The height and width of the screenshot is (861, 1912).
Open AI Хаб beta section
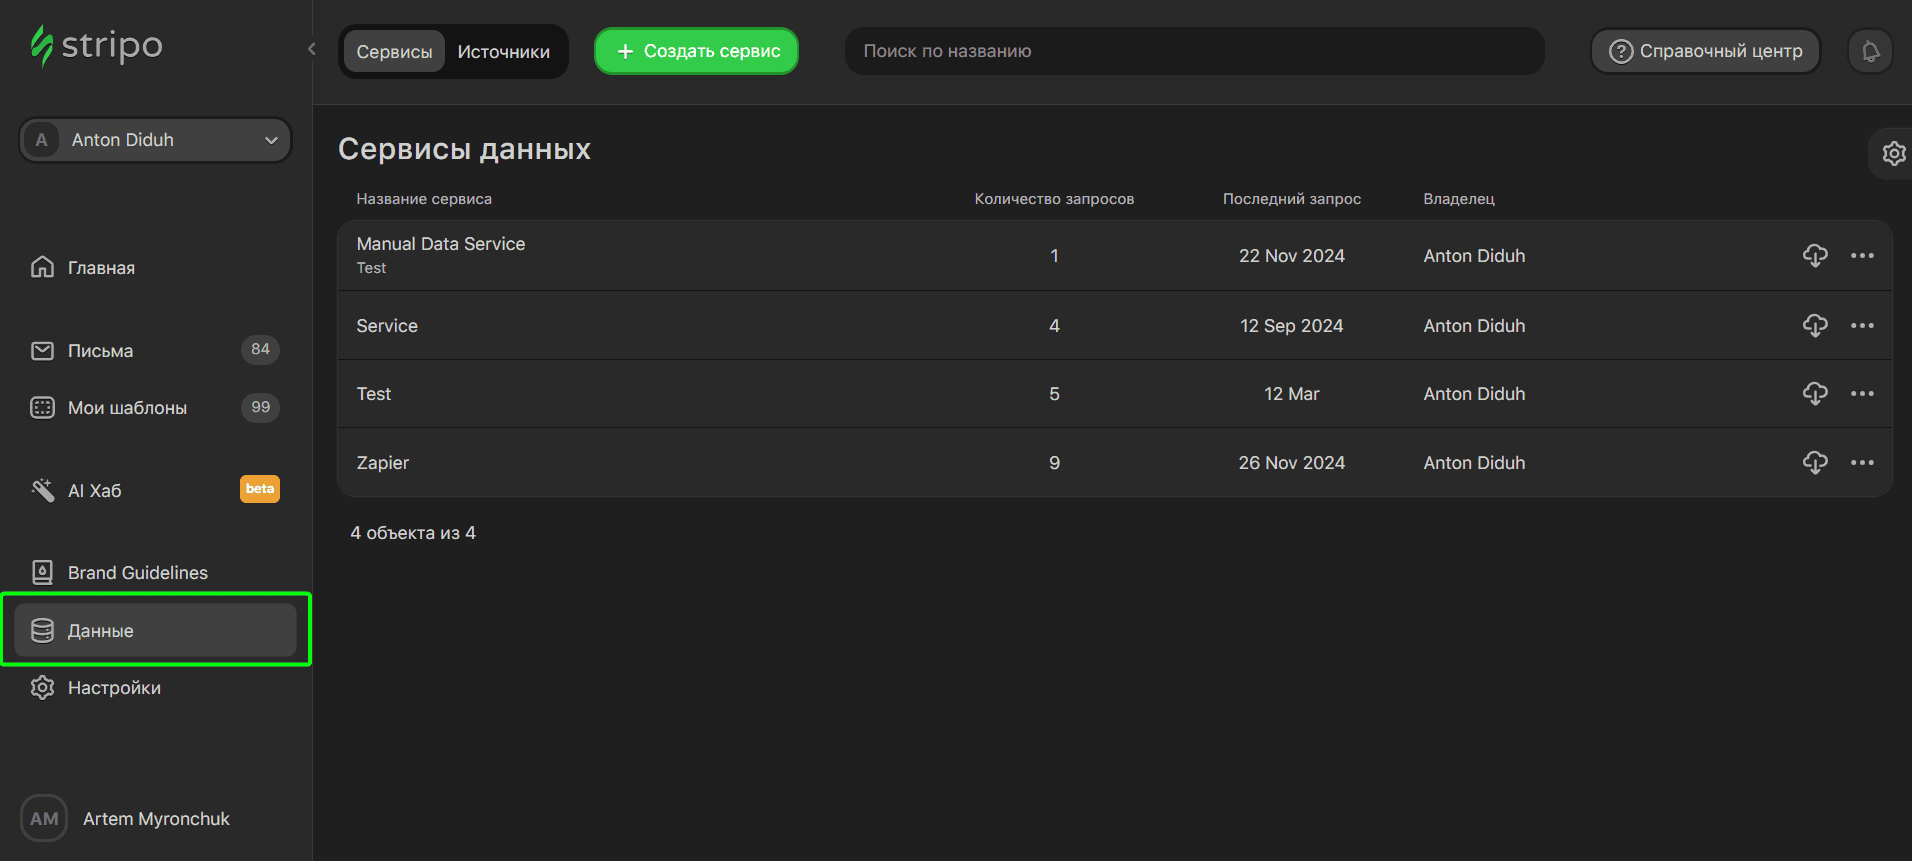(95, 490)
